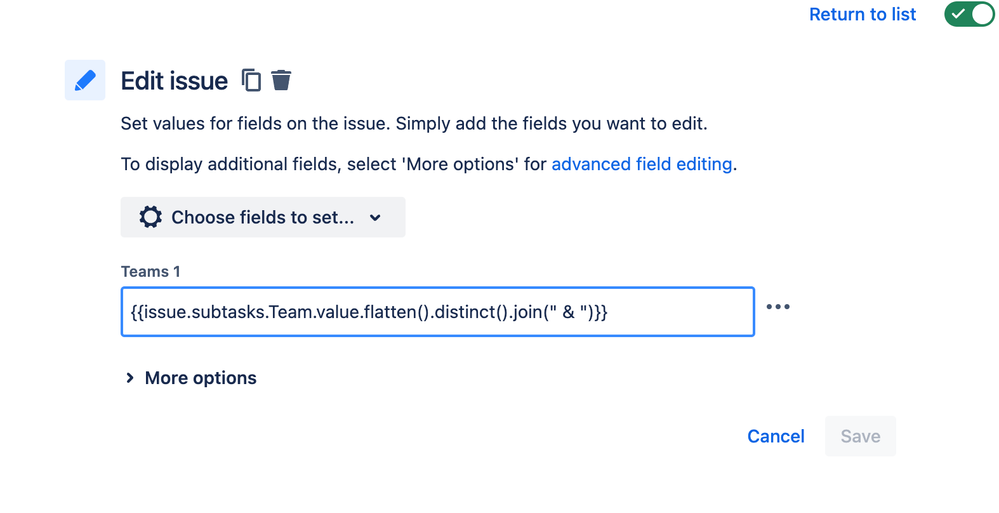The height and width of the screenshot is (513, 999).
Task: Click the More options label
Action: [x=201, y=378]
